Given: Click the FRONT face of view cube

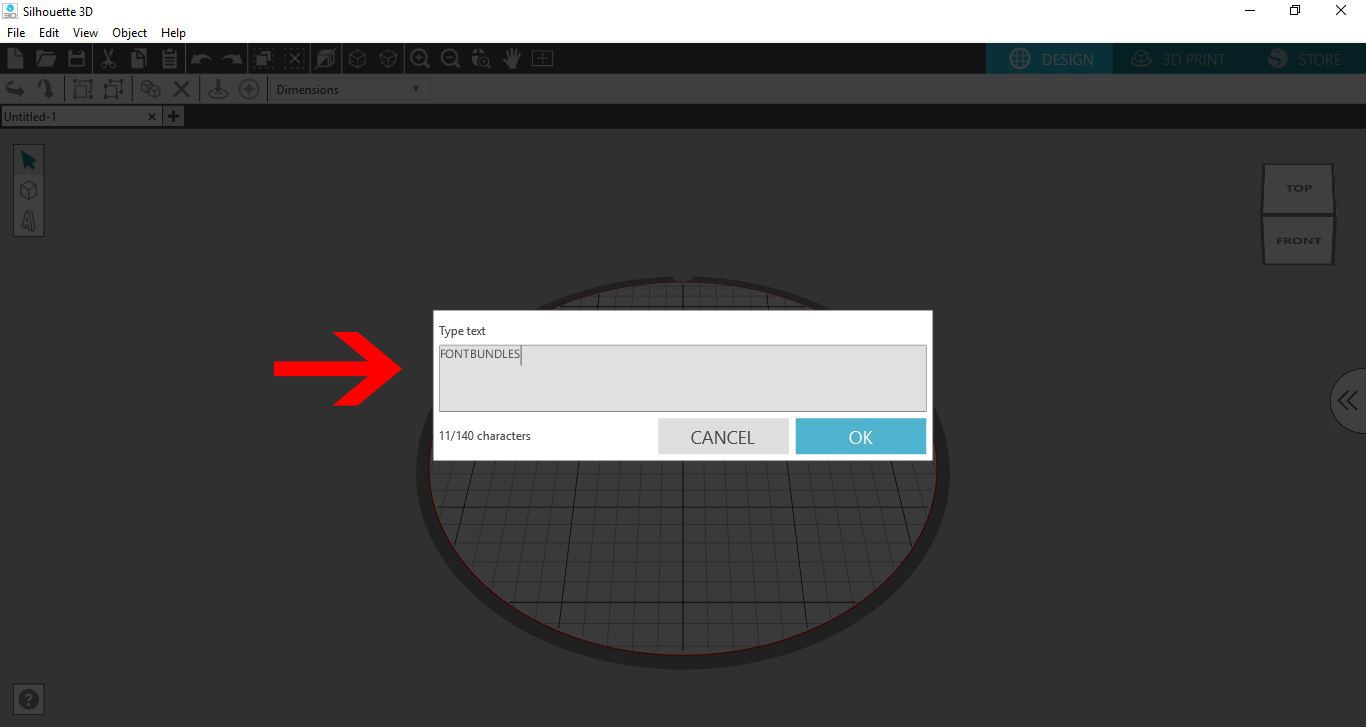Looking at the screenshot, I should (1298, 241).
